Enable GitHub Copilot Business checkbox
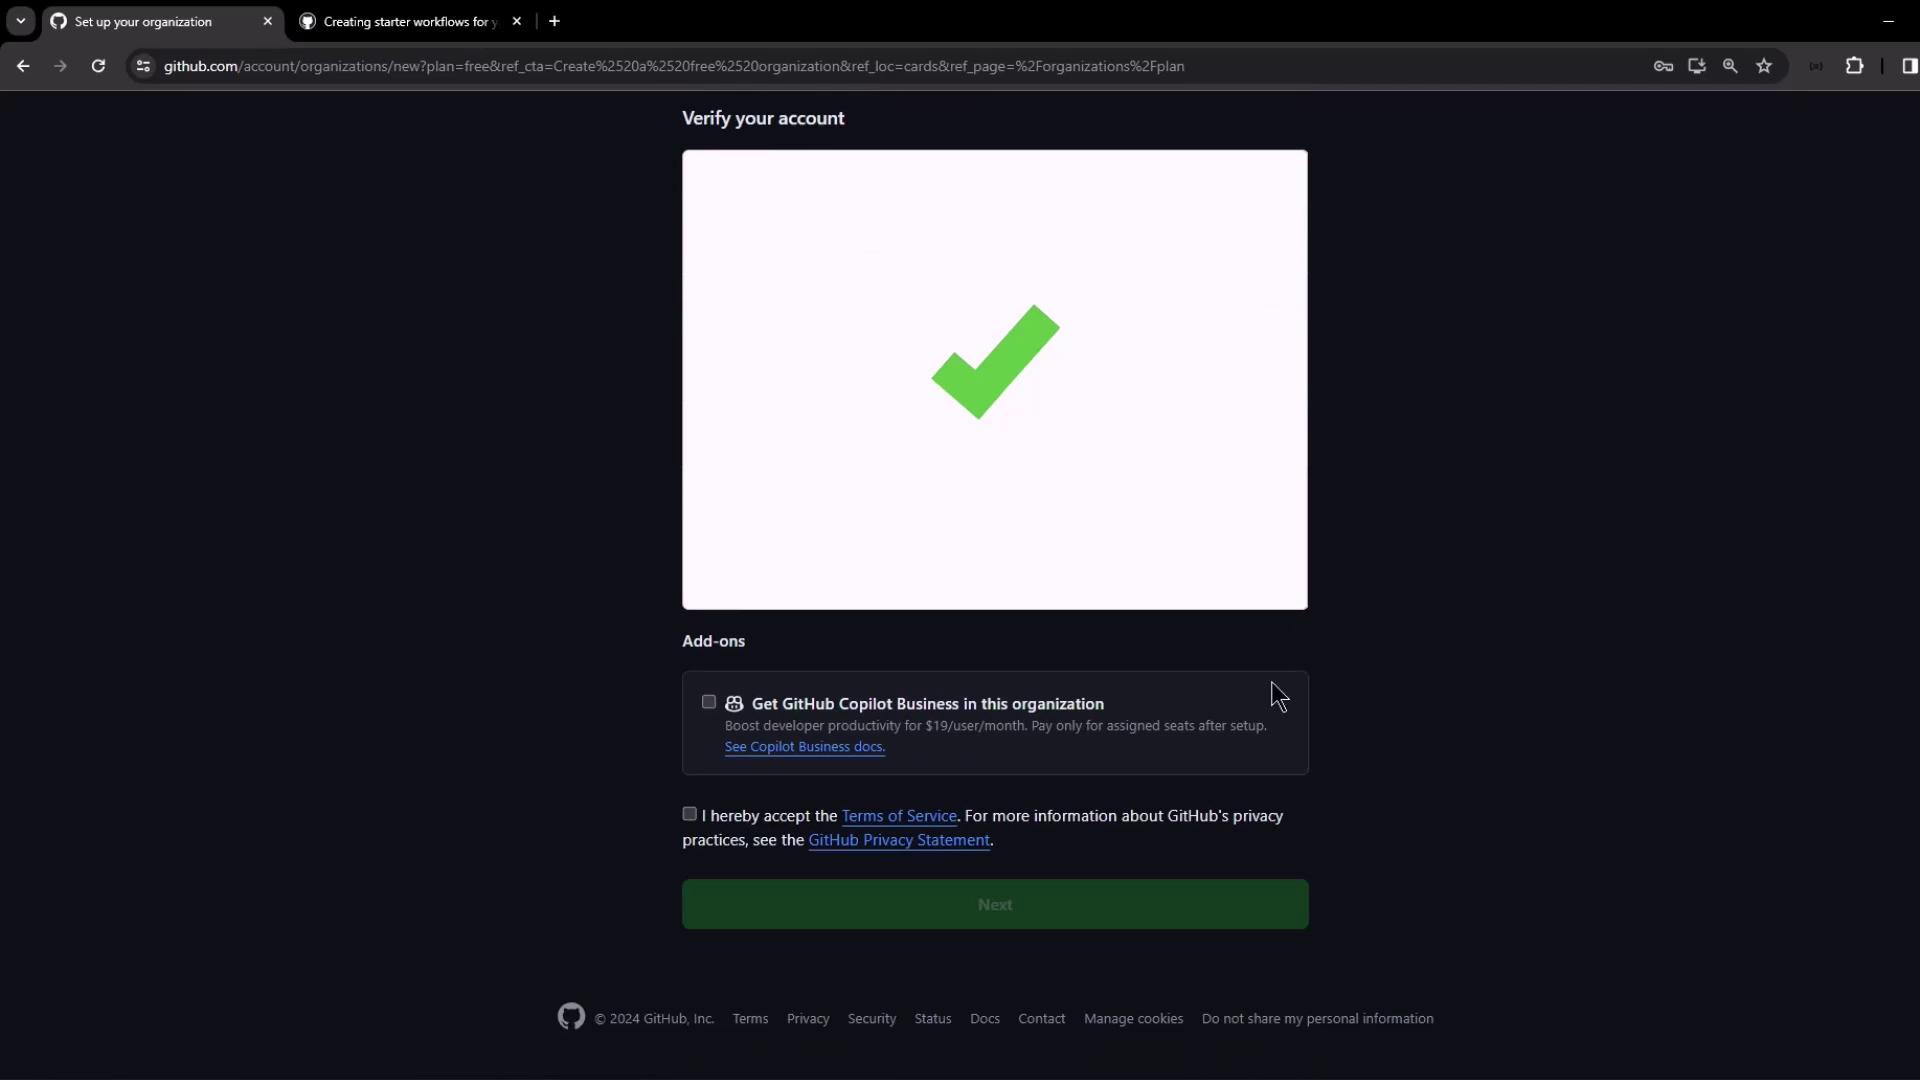 coord(709,702)
